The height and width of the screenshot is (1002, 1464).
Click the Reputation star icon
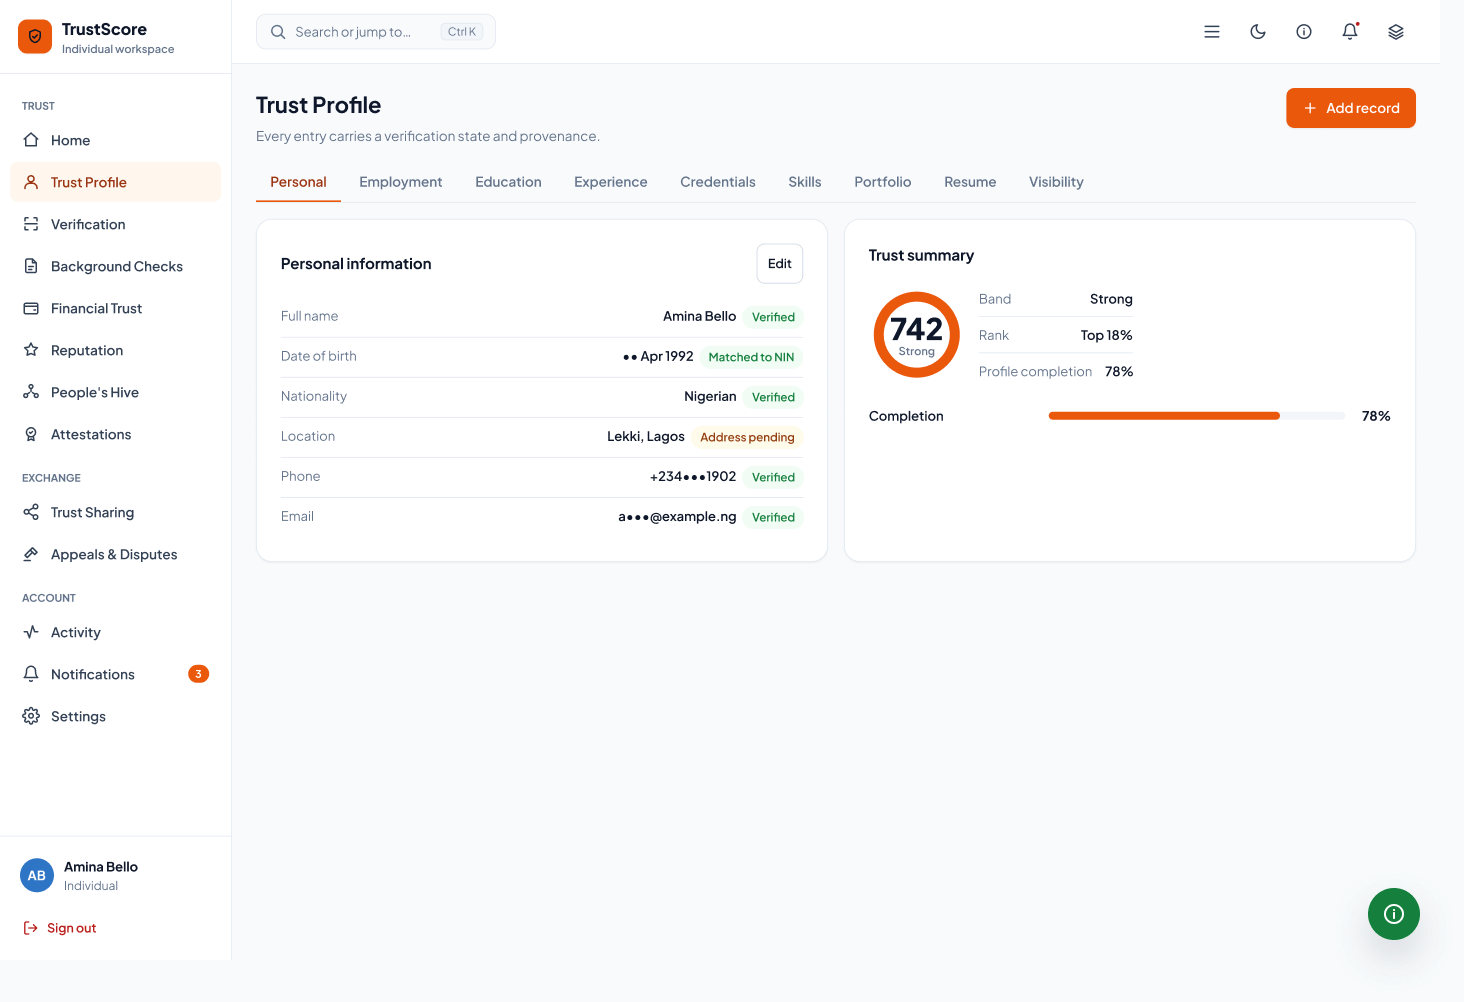[x=31, y=350]
